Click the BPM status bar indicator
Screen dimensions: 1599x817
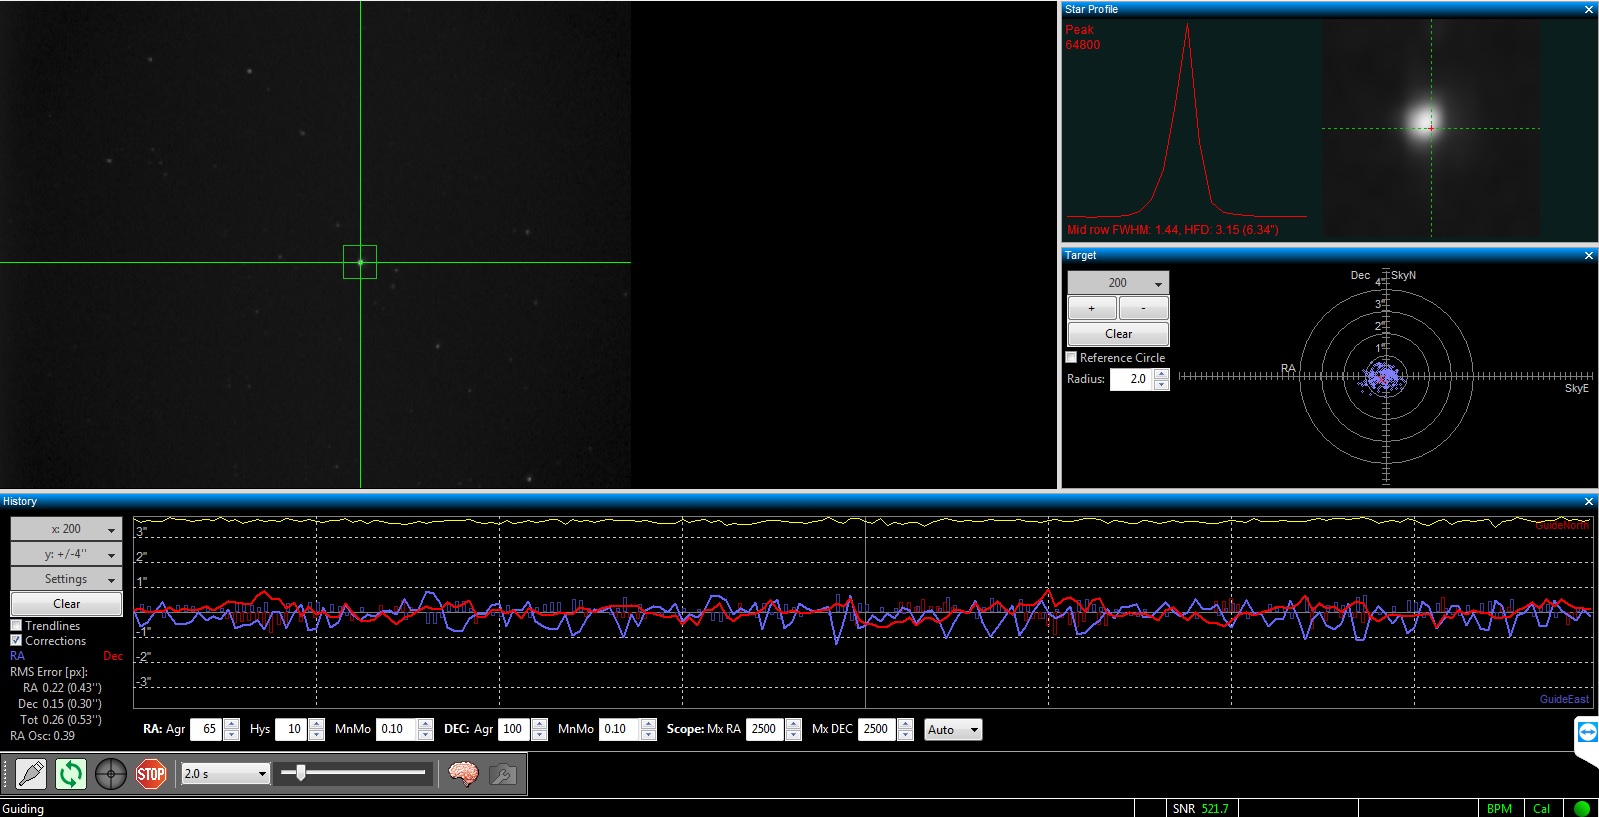(x=1499, y=809)
